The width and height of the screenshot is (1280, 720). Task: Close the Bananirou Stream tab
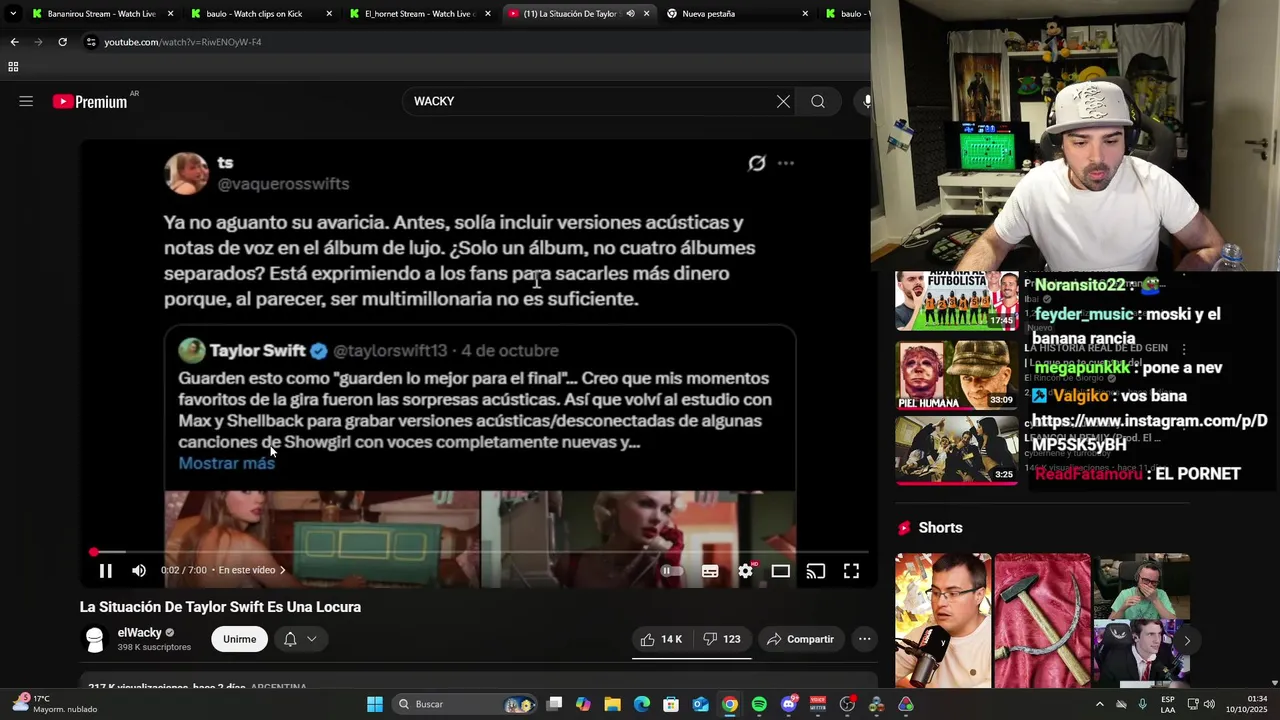[x=170, y=14]
